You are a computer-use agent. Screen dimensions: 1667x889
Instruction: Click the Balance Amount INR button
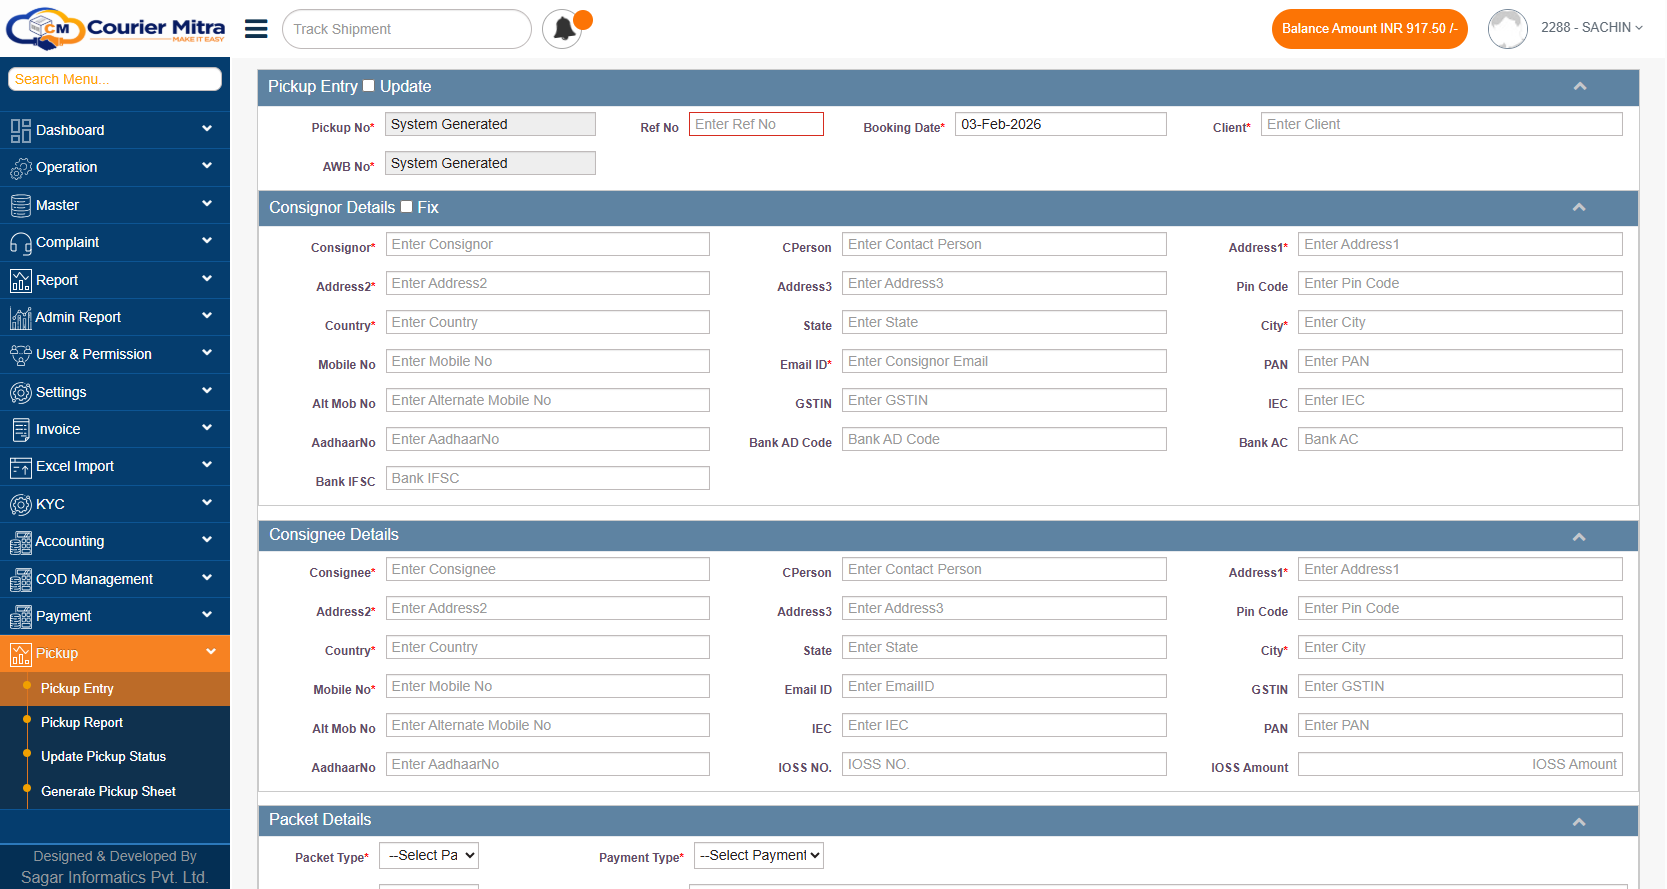pos(1369,29)
